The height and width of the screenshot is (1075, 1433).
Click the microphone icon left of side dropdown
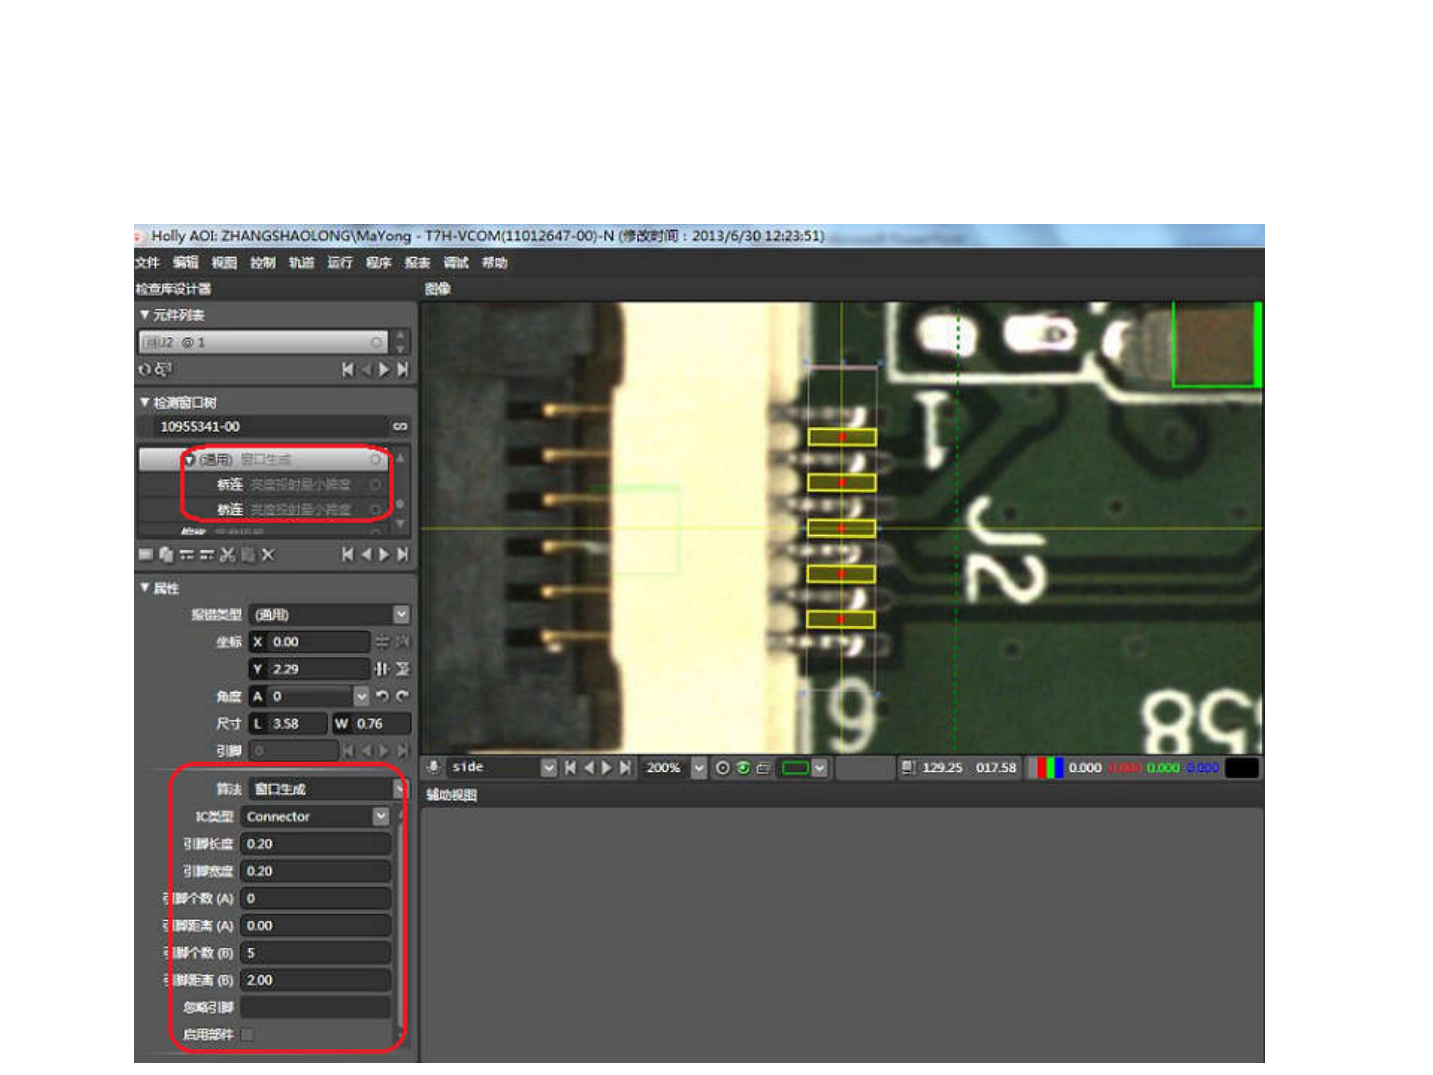click(434, 767)
